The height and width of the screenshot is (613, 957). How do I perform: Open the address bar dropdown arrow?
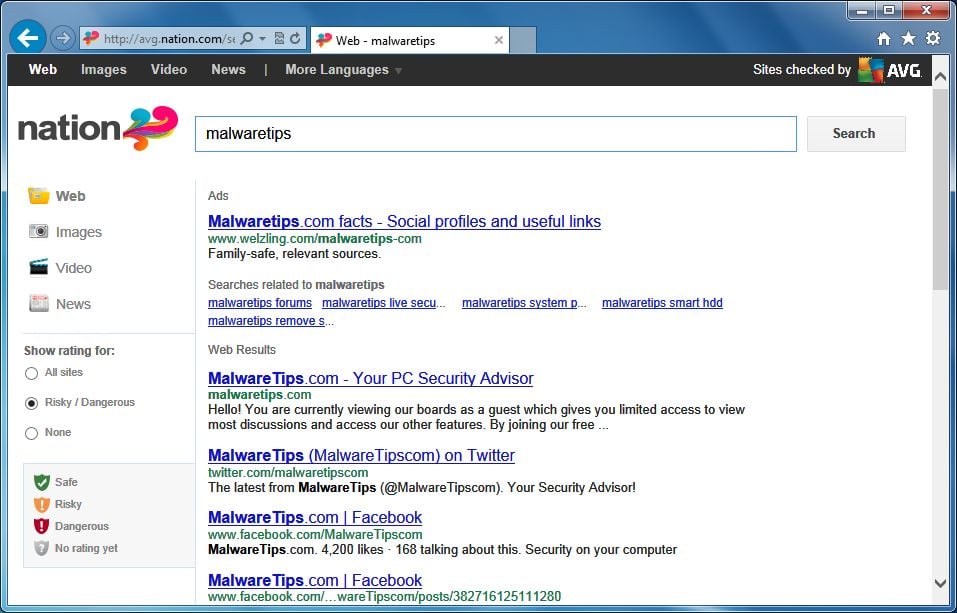262,38
